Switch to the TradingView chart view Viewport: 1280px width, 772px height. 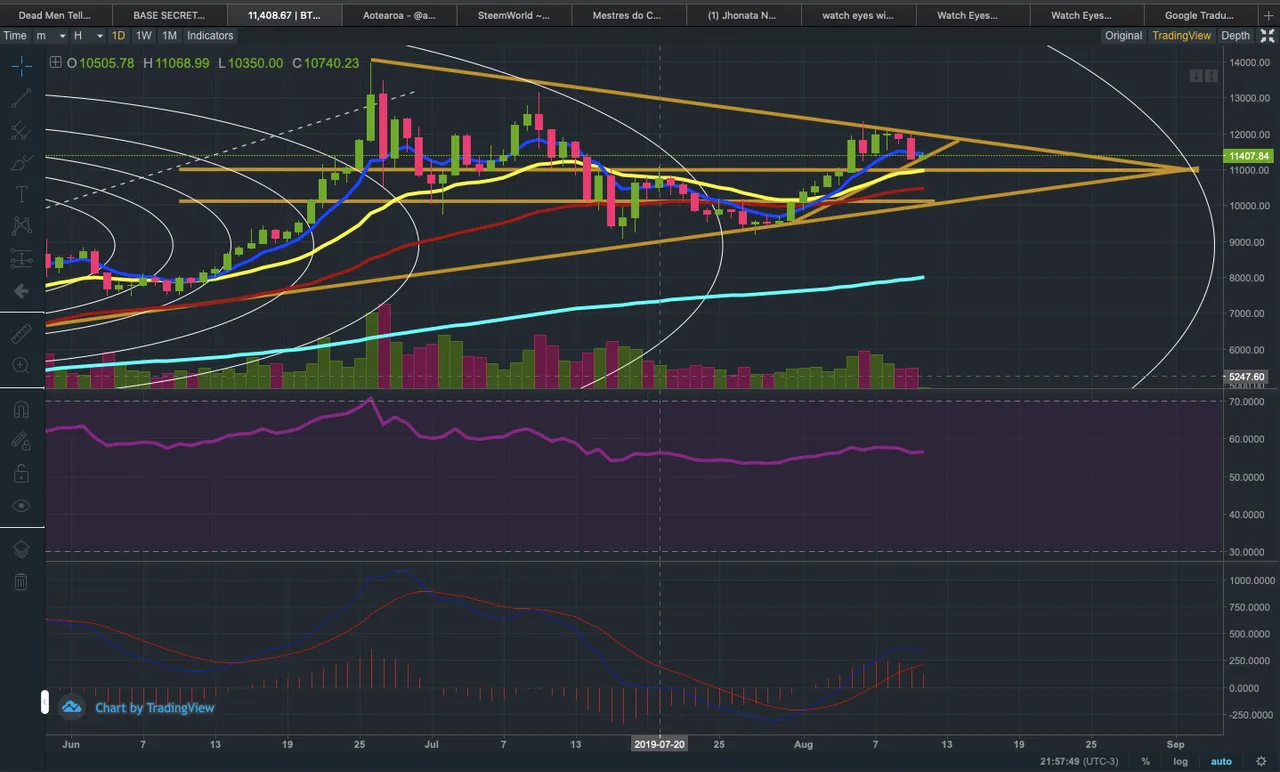coord(1181,35)
